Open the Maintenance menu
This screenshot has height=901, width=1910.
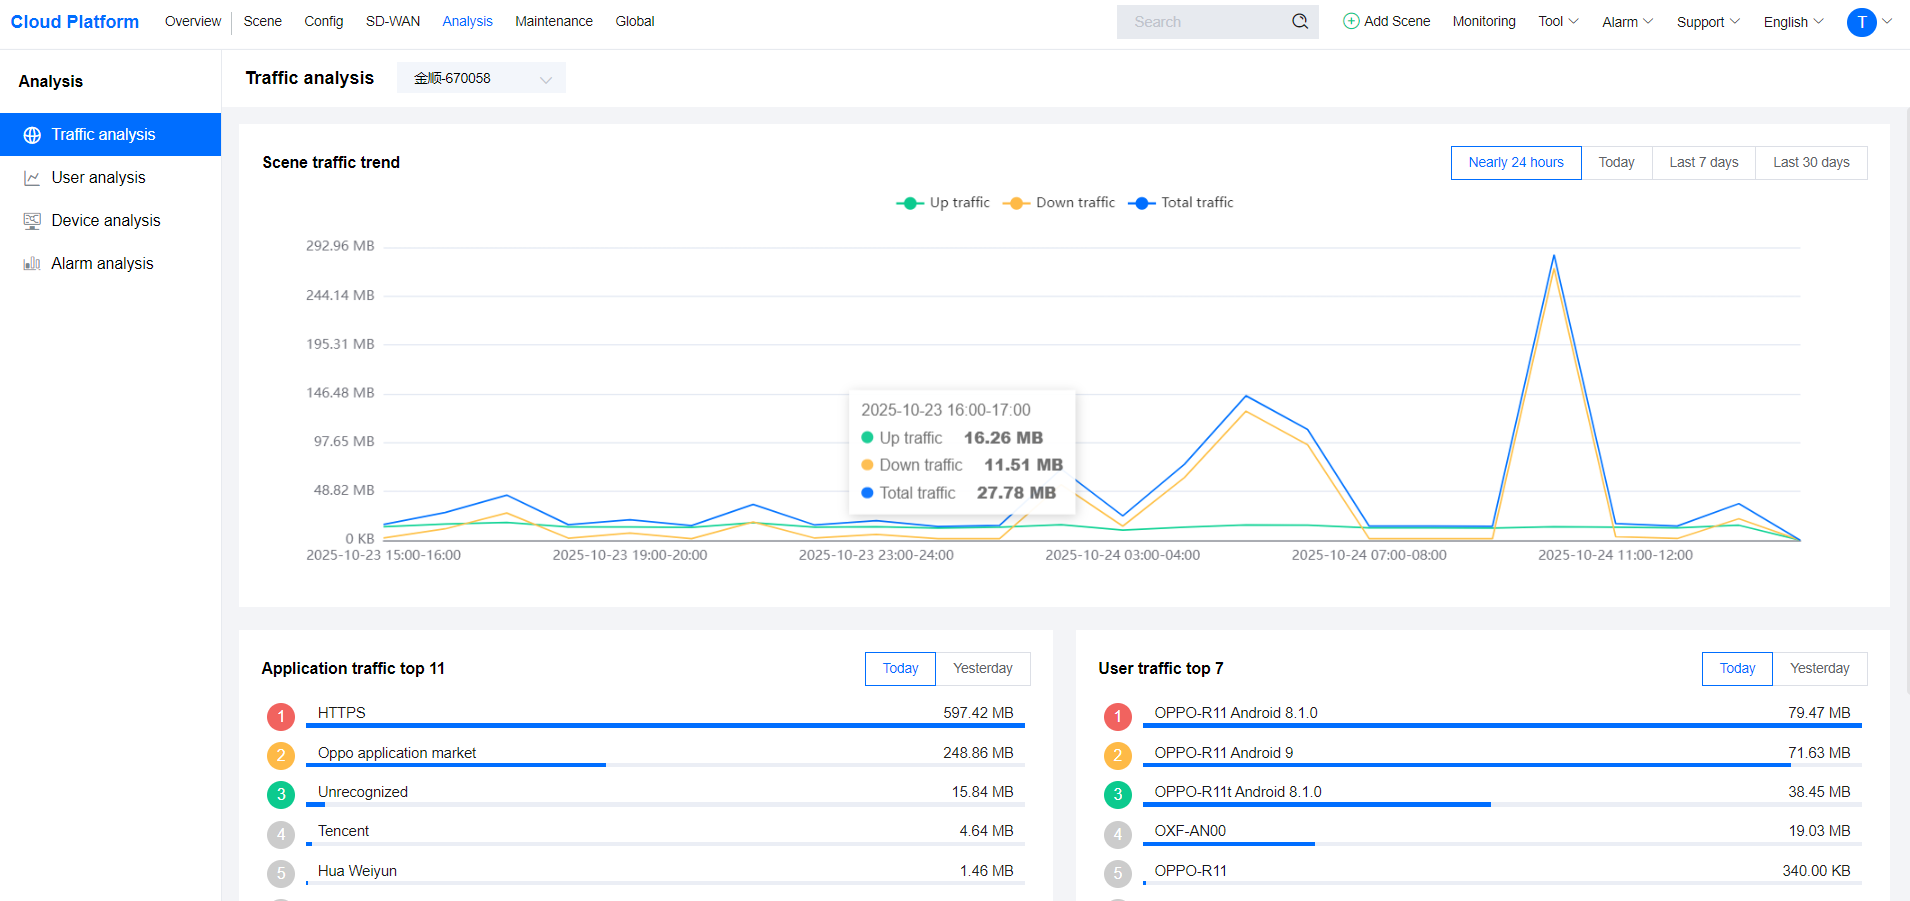click(x=553, y=21)
